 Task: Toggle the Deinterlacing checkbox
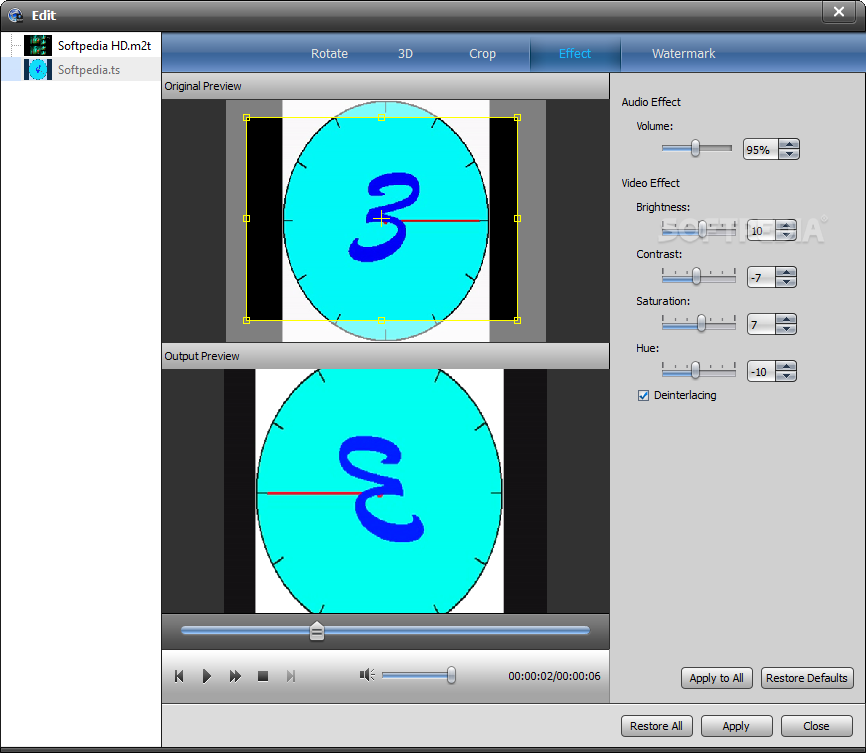pyautogui.click(x=643, y=395)
